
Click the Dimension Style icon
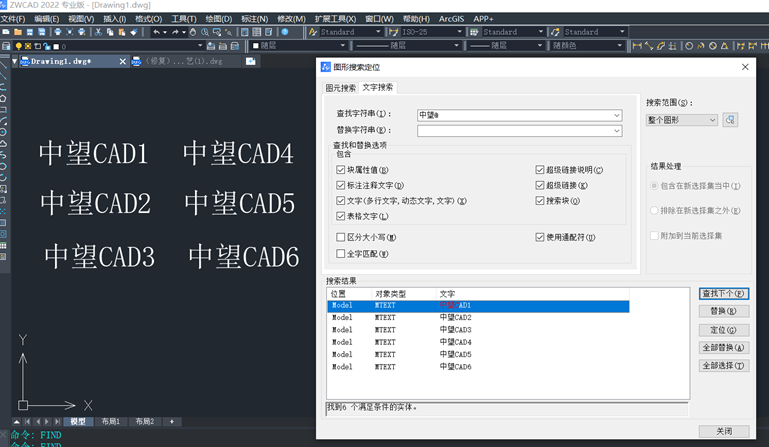(394, 32)
